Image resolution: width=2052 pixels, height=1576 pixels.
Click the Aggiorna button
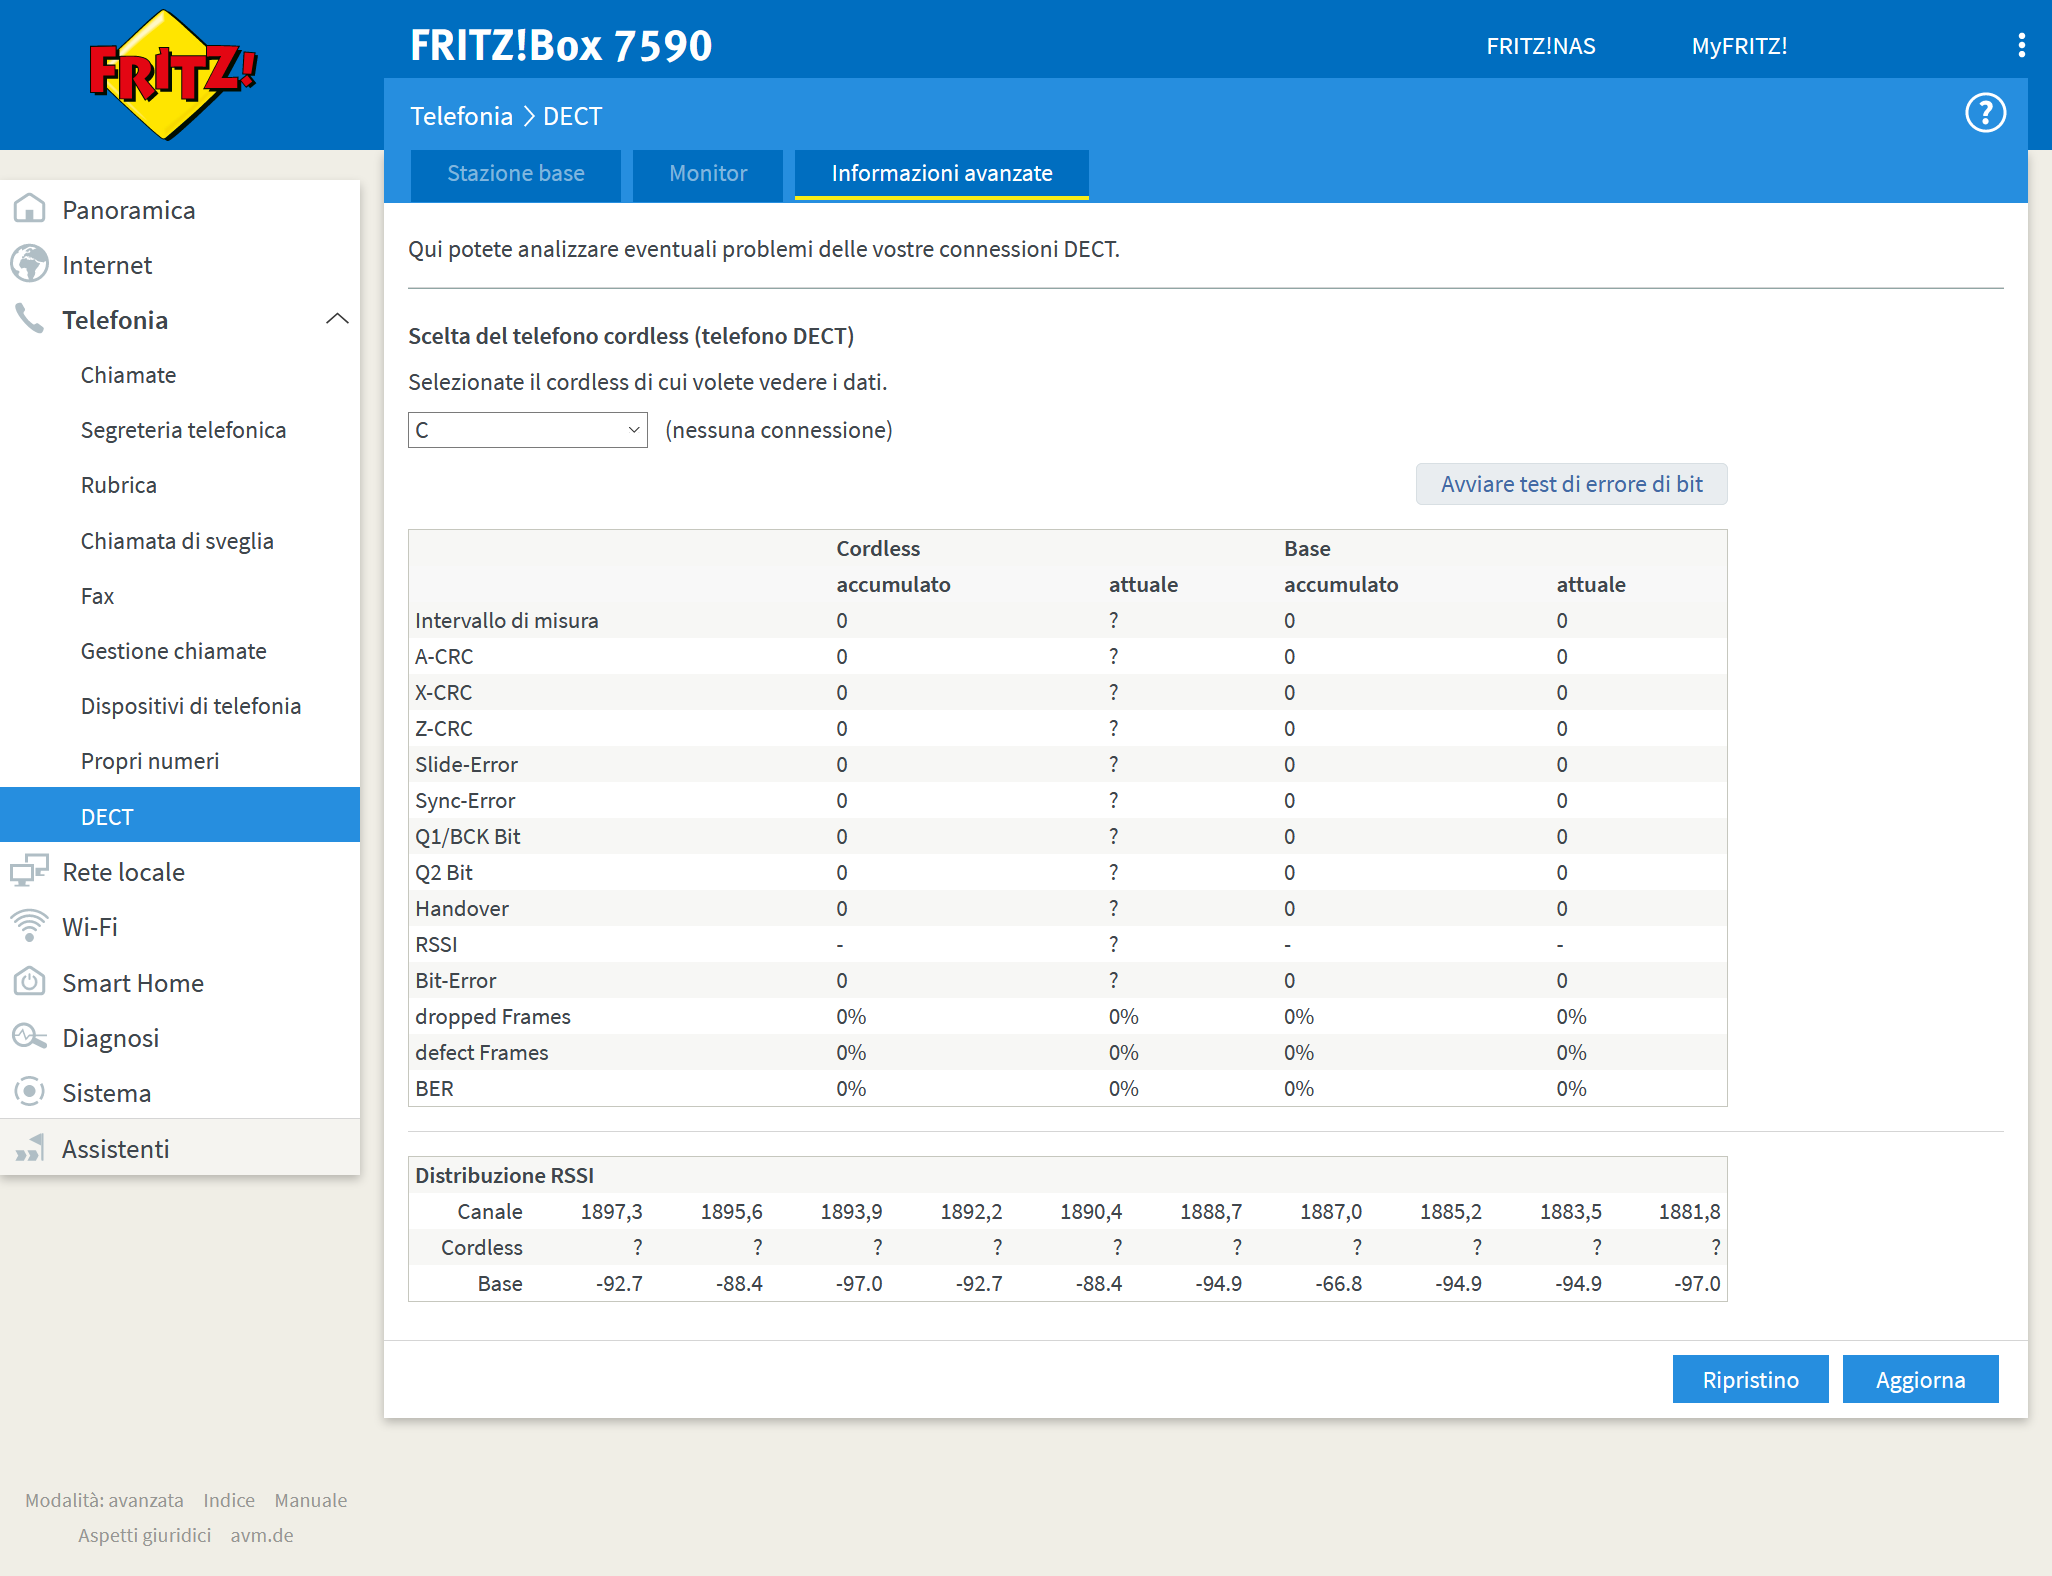[1920, 1380]
